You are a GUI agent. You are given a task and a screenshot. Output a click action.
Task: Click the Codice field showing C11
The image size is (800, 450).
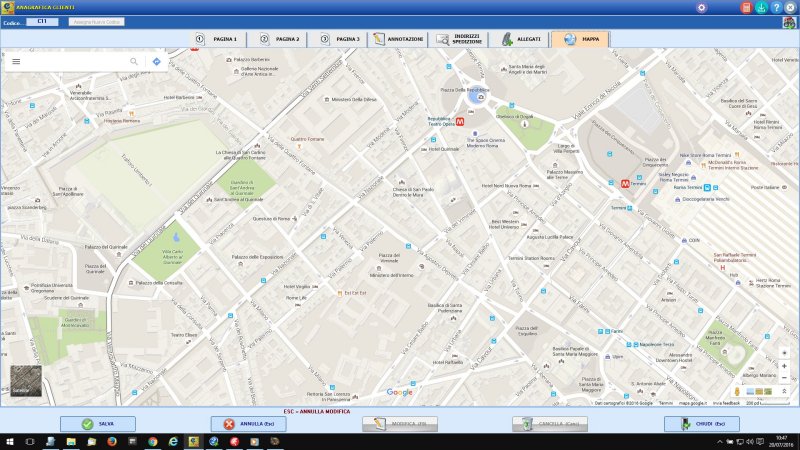(x=42, y=21)
